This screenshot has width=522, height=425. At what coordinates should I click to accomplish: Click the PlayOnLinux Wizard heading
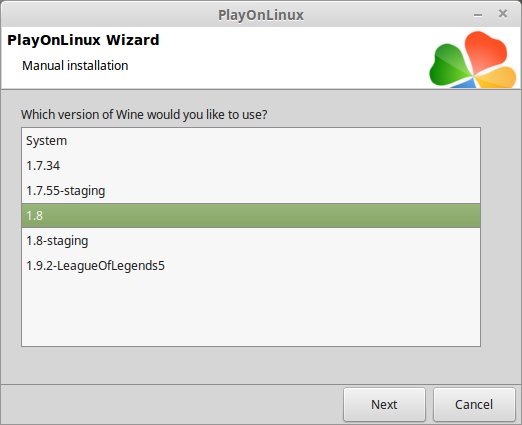pos(83,40)
